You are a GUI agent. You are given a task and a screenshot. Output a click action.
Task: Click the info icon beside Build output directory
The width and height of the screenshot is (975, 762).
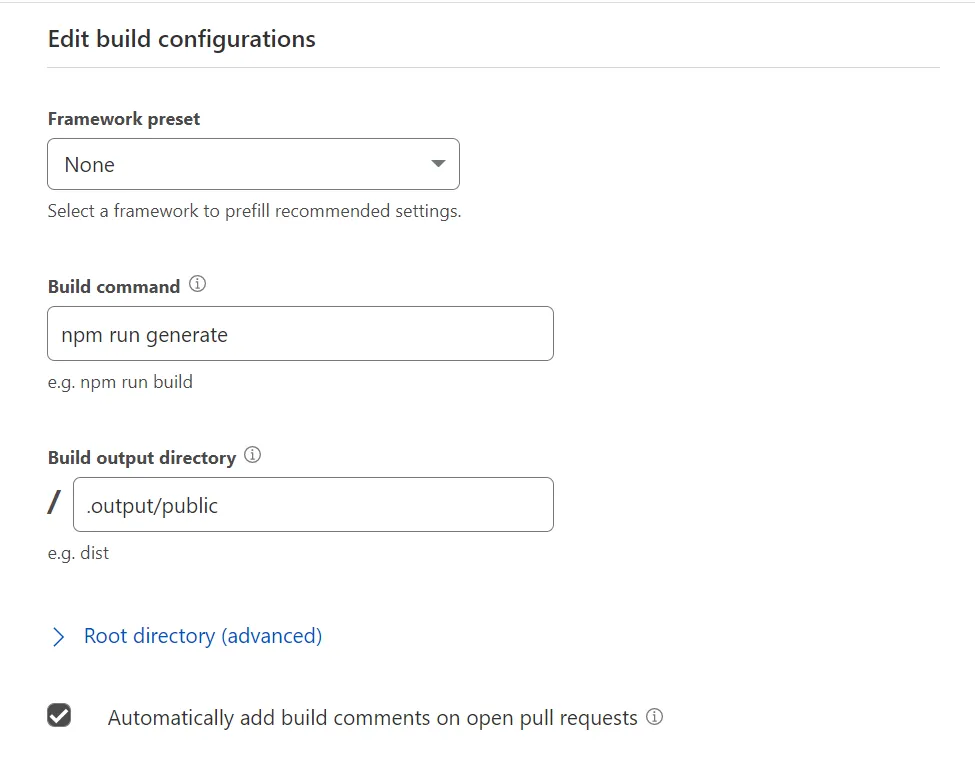pos(253,456)
